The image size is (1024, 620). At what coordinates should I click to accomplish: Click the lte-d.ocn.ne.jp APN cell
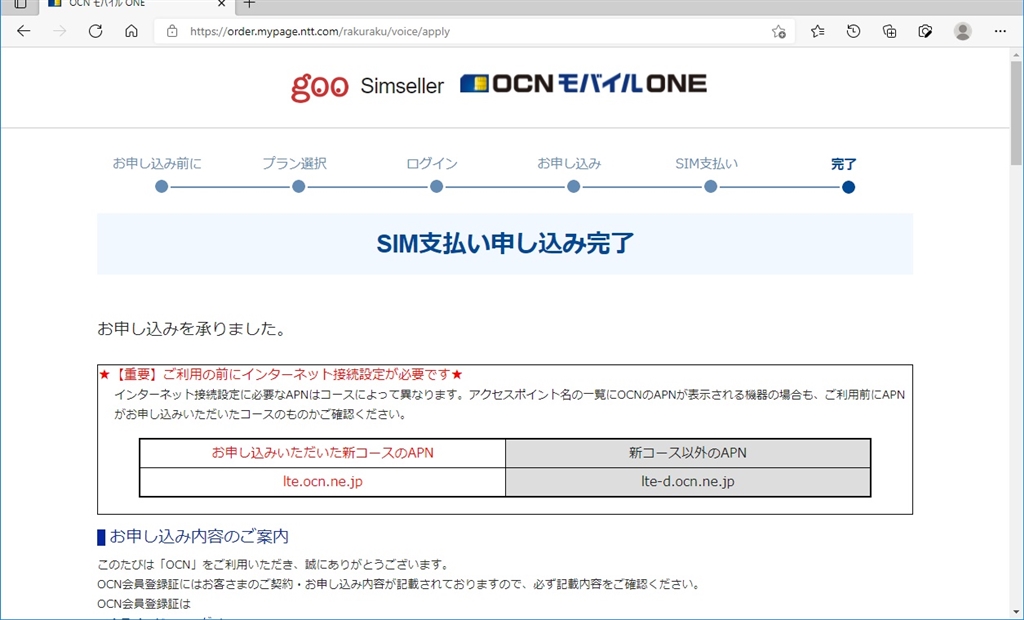click(688, 481)
